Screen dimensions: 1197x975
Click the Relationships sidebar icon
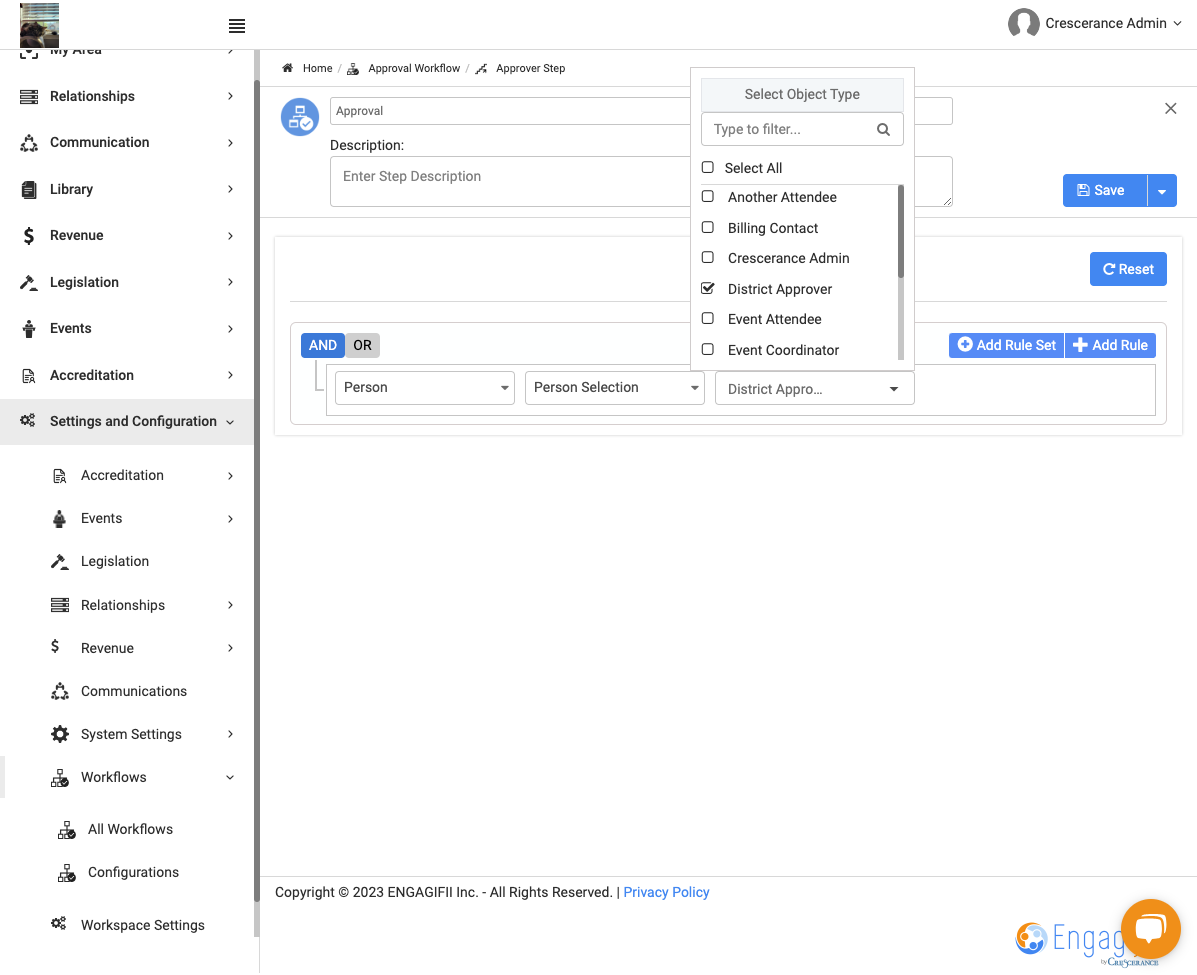pos(29,96)
